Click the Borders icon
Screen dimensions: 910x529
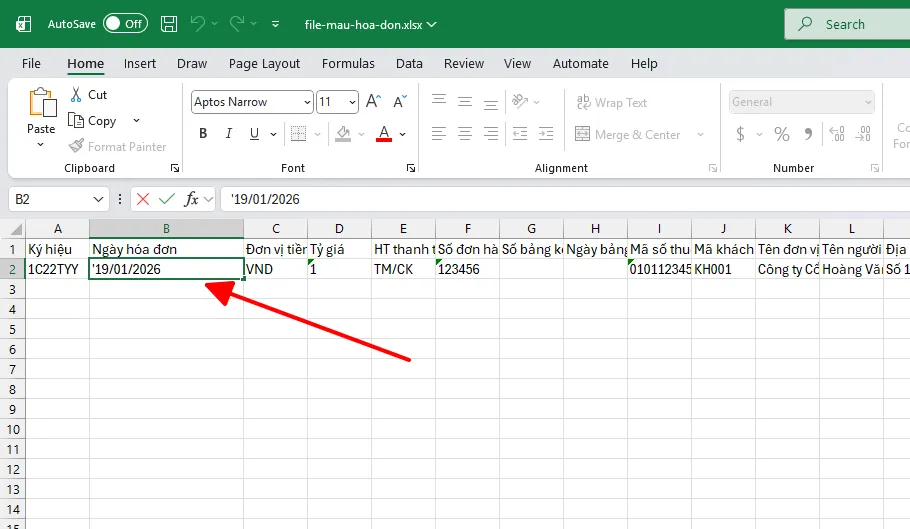coord(298,134)
